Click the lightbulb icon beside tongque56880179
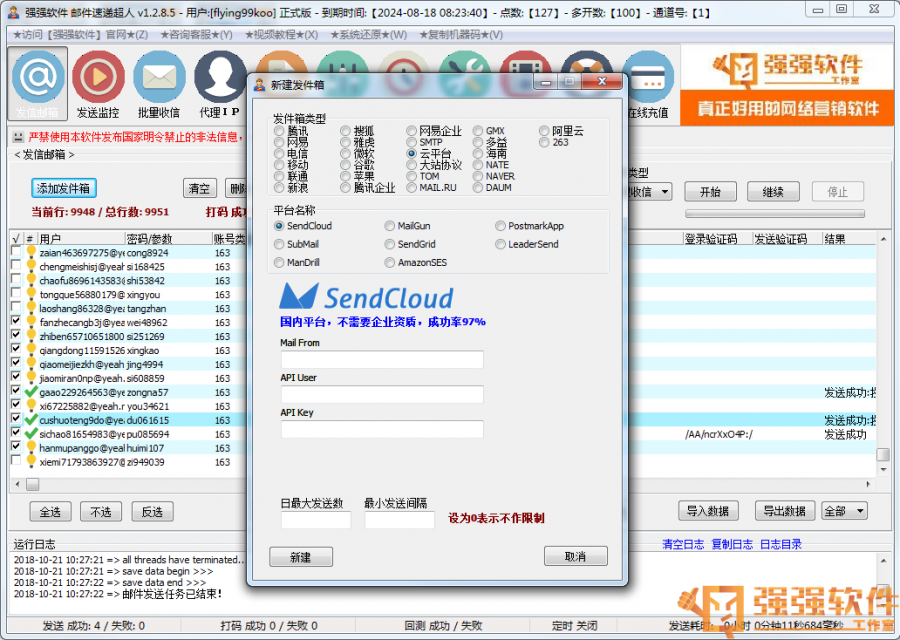Image resolution: width=900 pixels, height=640 pixels. tap(31, 294)
